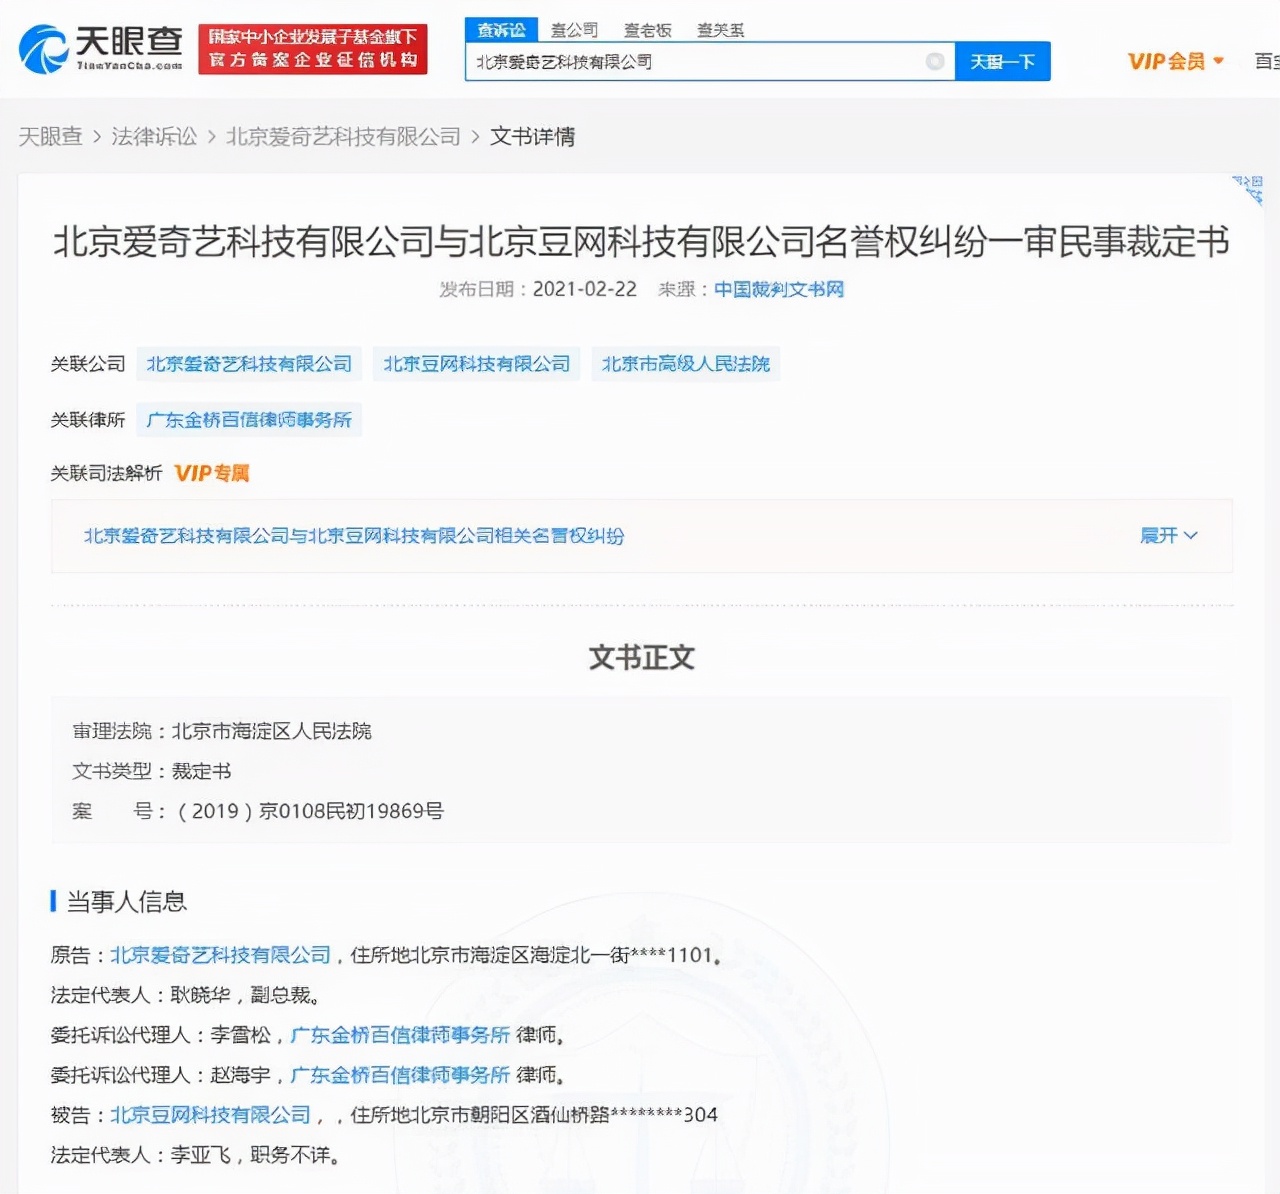Viewport: 1280px width, 1194px height.
Task: Expand the 展开 section for related disputes
Action: coord(1168,536)
